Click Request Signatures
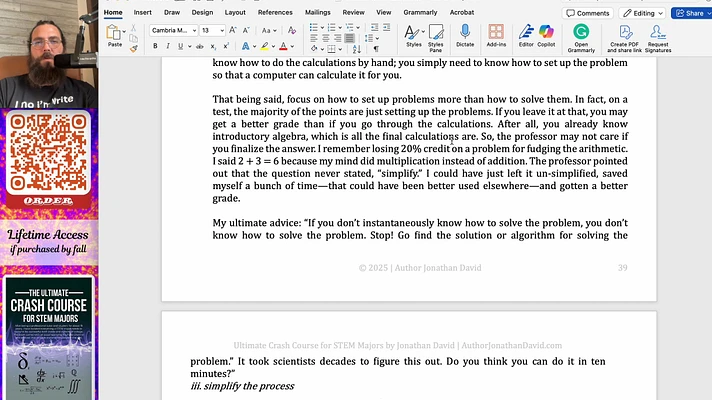 (658, 39)
